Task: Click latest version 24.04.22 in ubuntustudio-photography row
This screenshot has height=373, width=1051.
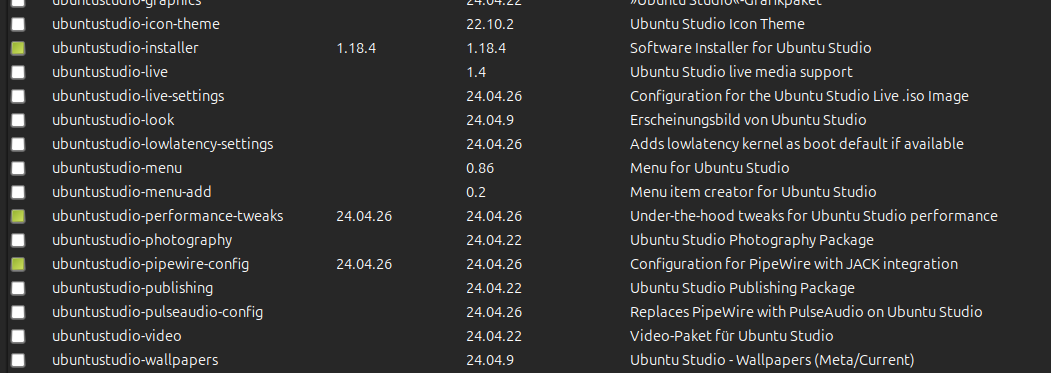Action: click(x=494, y=240)
